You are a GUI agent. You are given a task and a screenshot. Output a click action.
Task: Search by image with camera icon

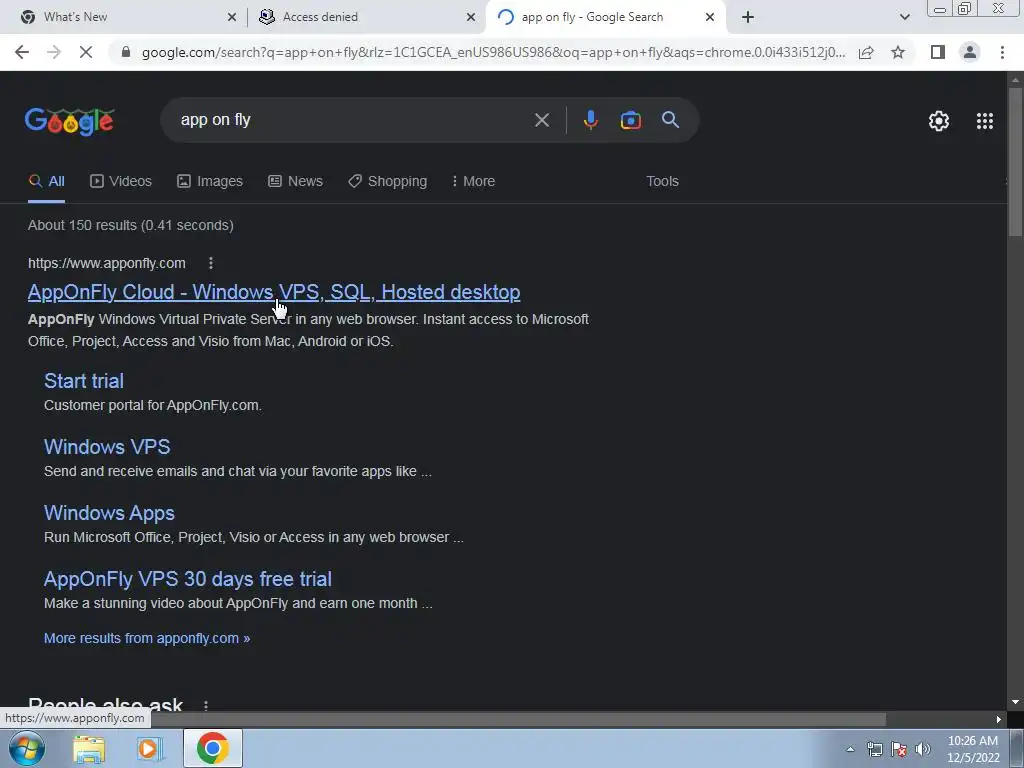(630, 120)
